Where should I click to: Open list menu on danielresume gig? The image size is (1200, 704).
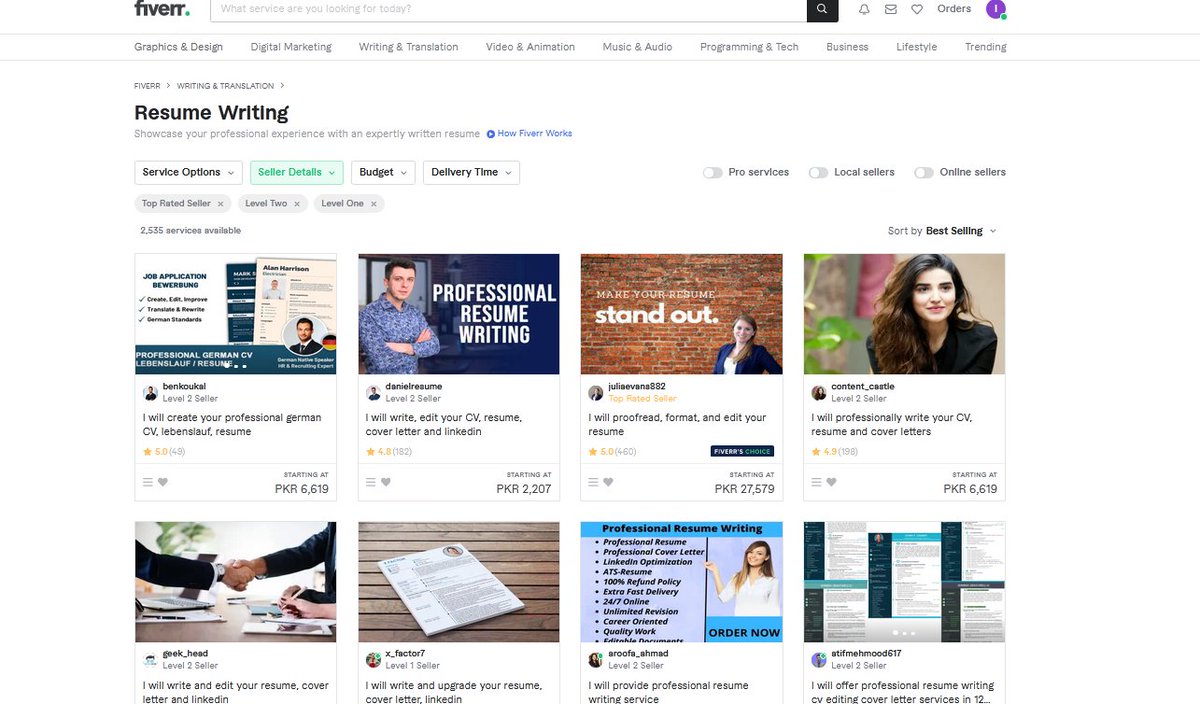coord(370,482)
